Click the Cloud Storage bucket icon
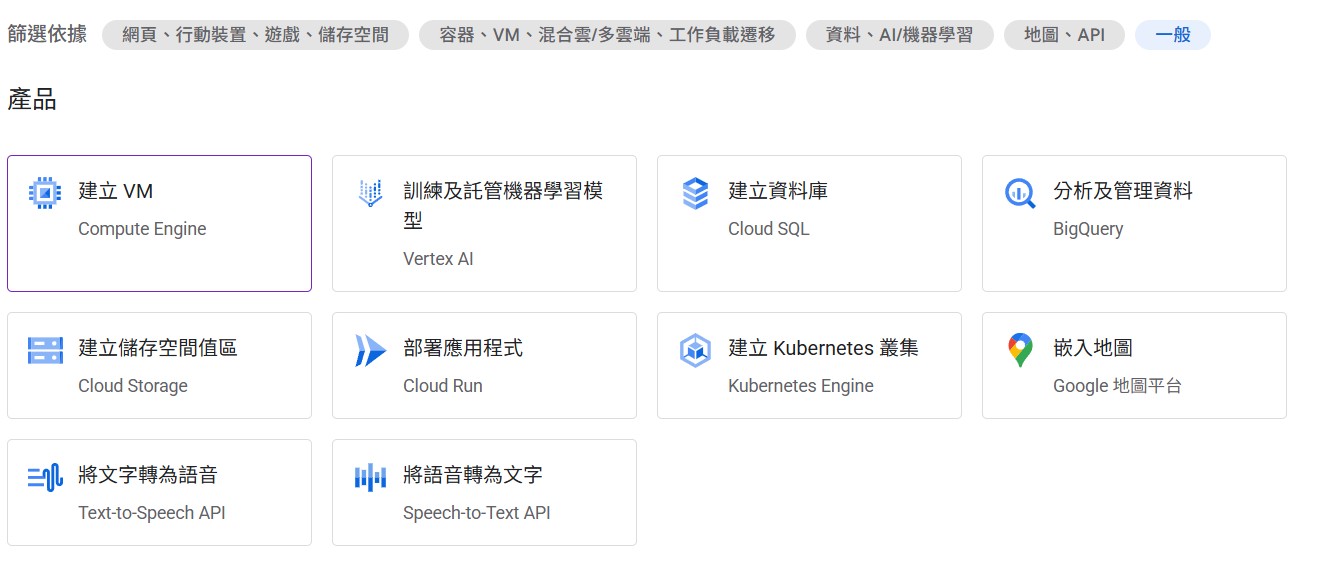The image size is (1321, 565). pos(45,350)
